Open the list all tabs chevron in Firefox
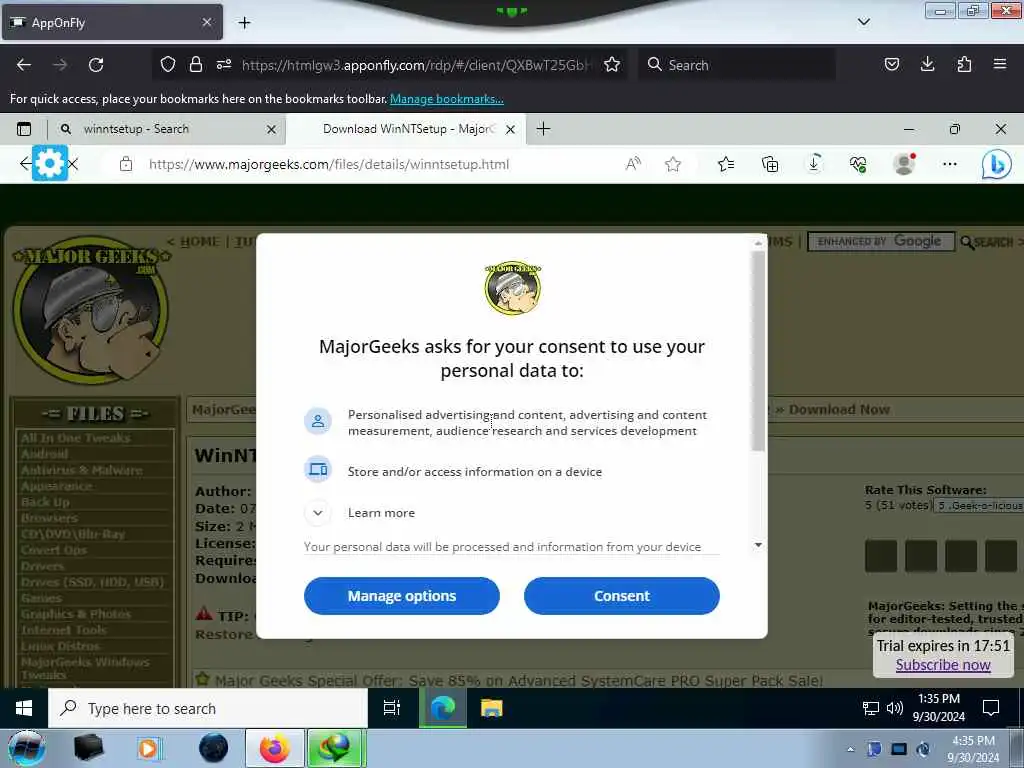1024x768 pixels. coord(863,22)
